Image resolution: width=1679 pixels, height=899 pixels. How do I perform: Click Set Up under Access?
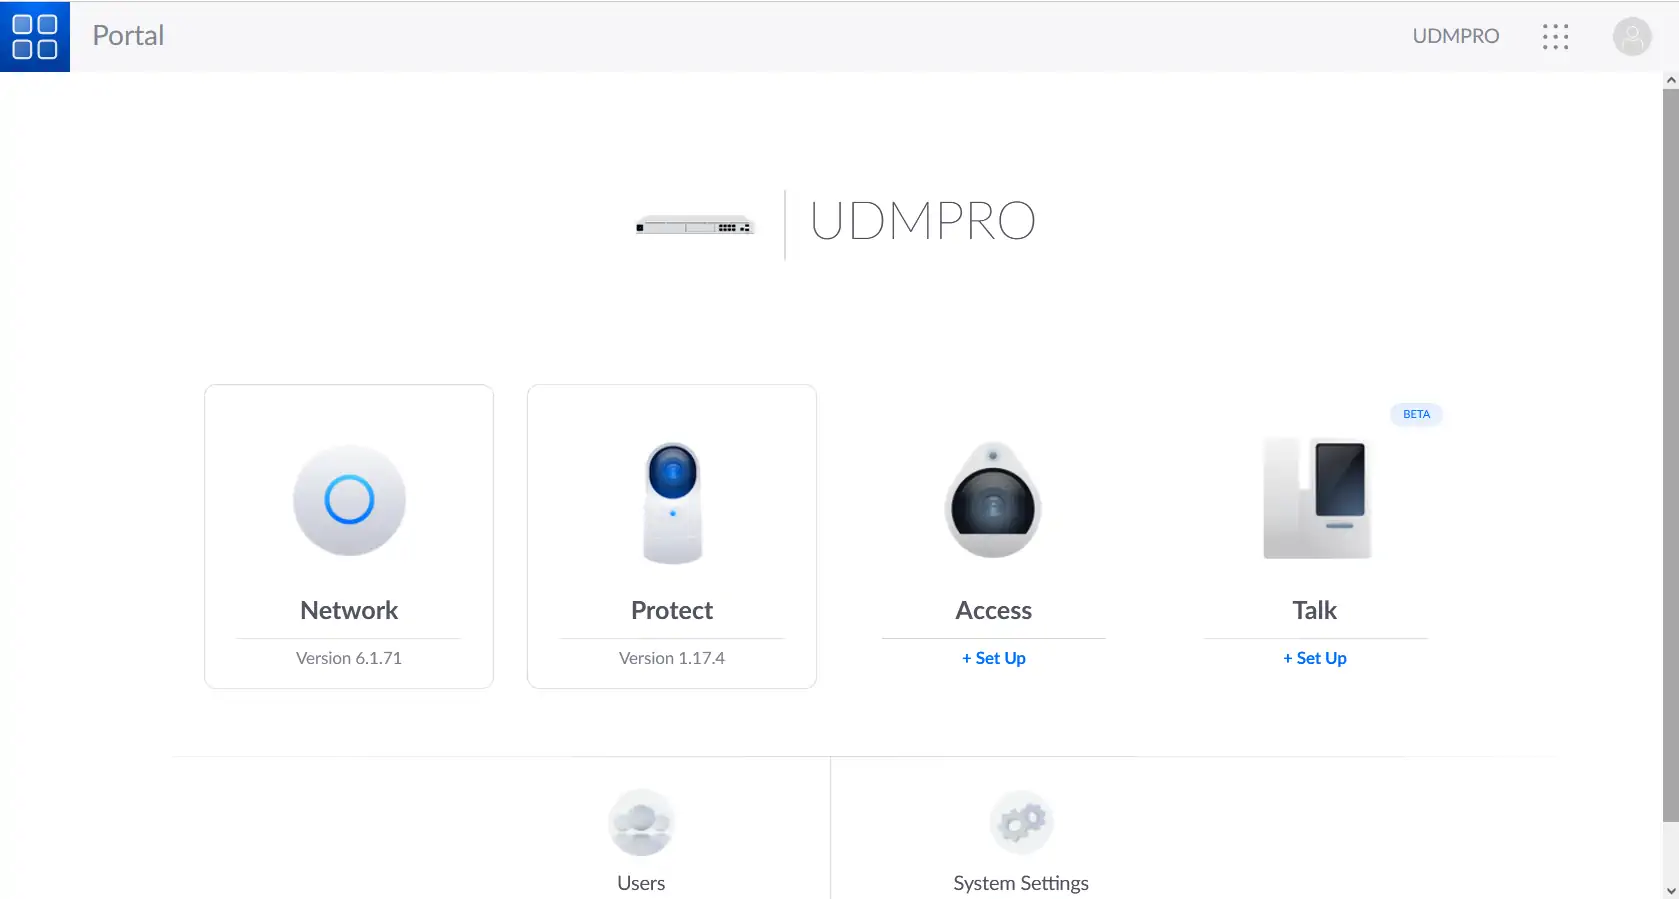(994, 658)
